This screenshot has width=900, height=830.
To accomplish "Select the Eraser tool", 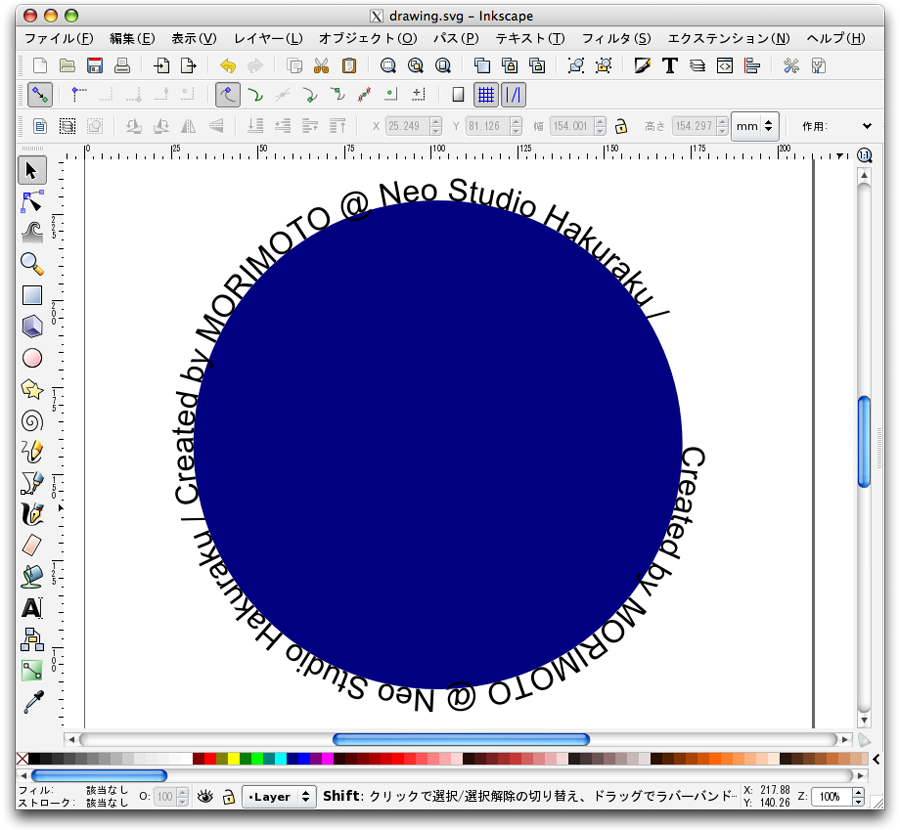I will pos(32,545).
